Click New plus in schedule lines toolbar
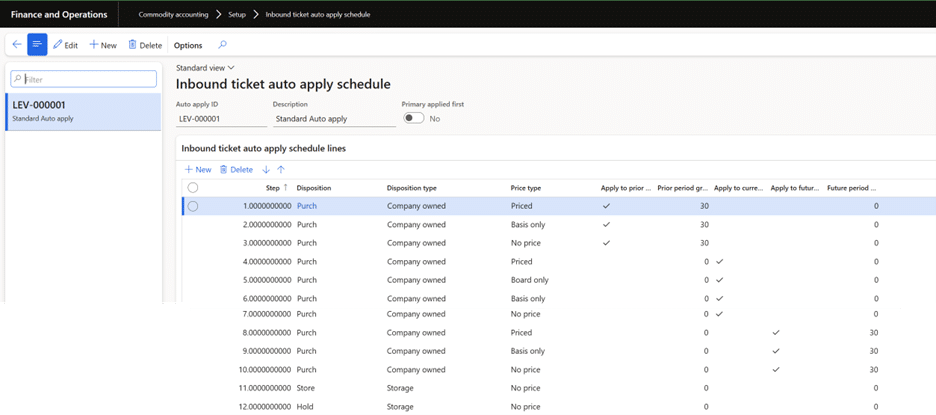Viewport: 936px width, 415px height. (x=197, y=170)
